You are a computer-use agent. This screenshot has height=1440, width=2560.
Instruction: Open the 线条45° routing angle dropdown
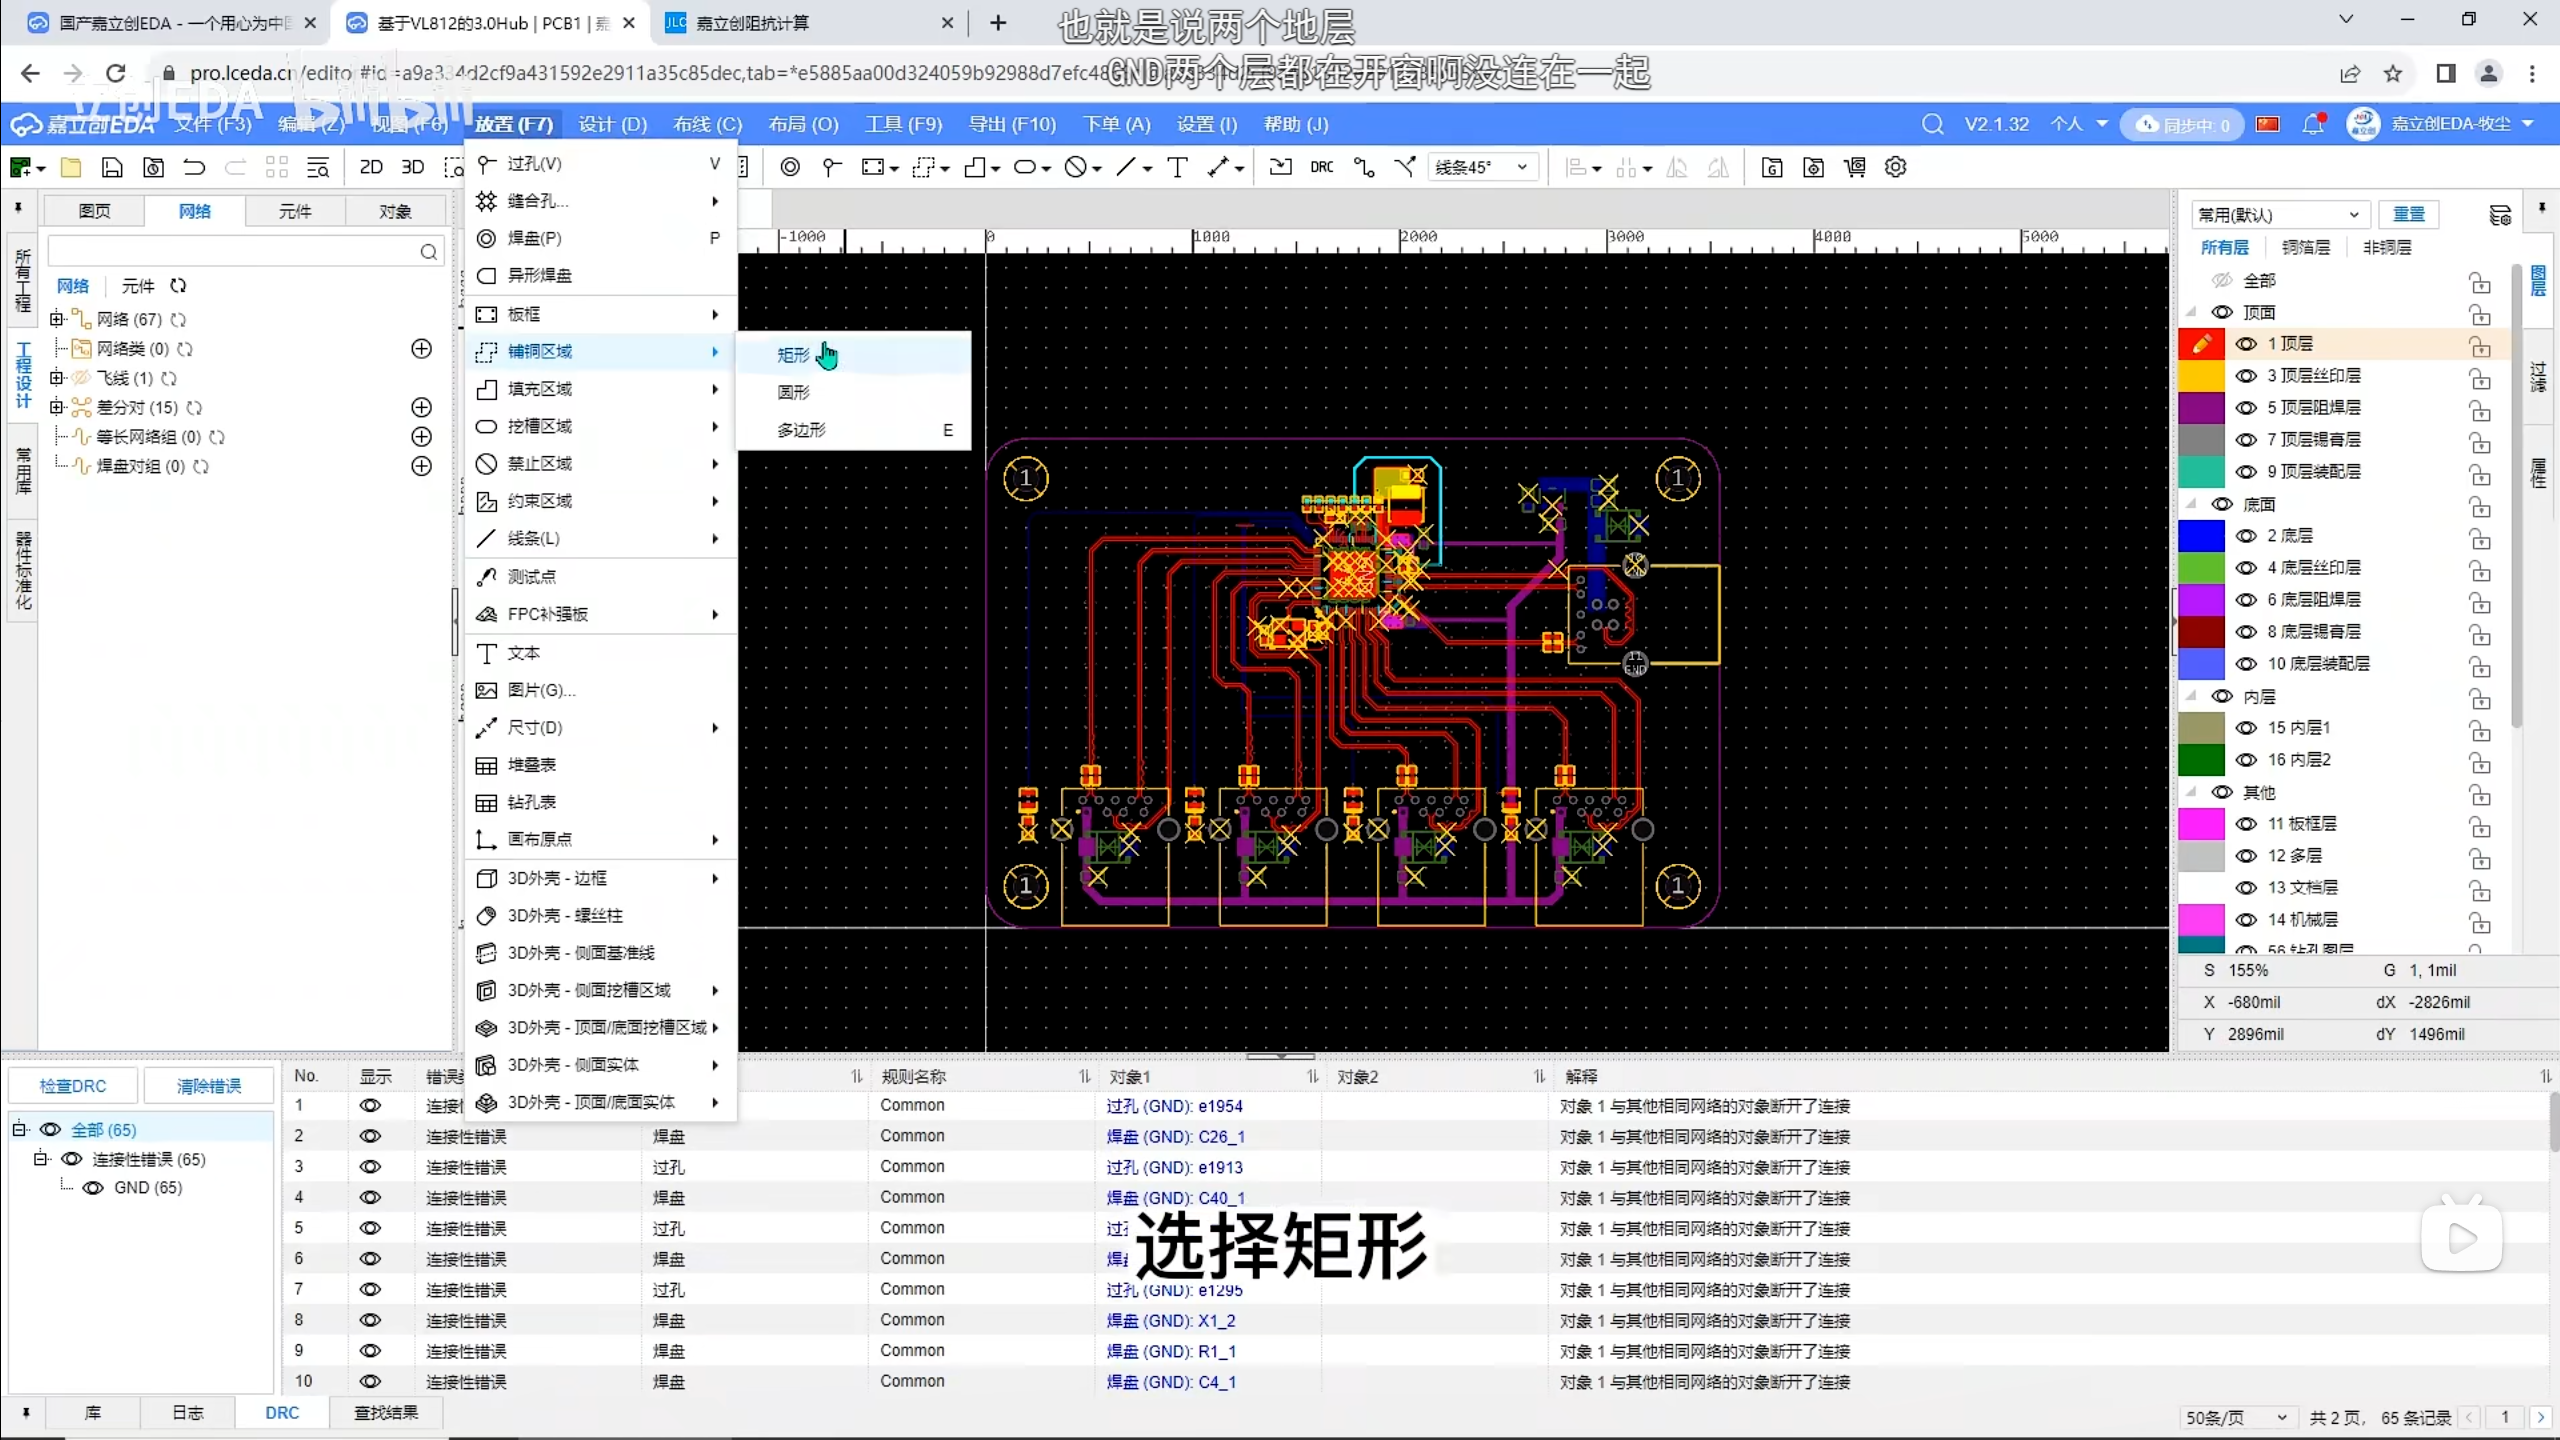click(1482, 167)
